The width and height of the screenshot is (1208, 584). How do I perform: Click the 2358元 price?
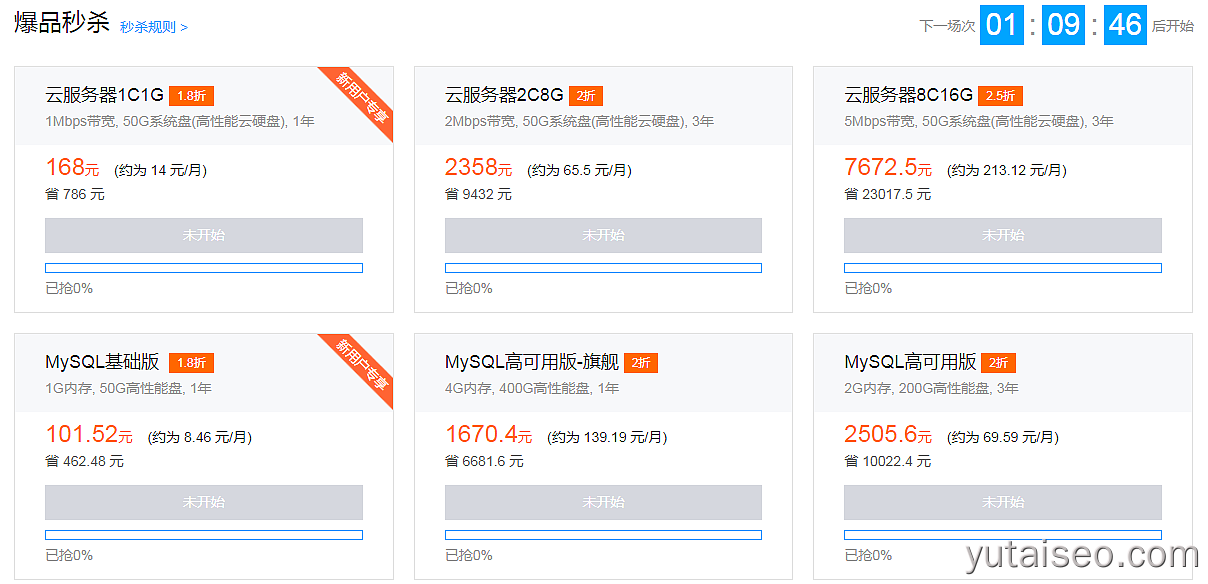[479, 168]
